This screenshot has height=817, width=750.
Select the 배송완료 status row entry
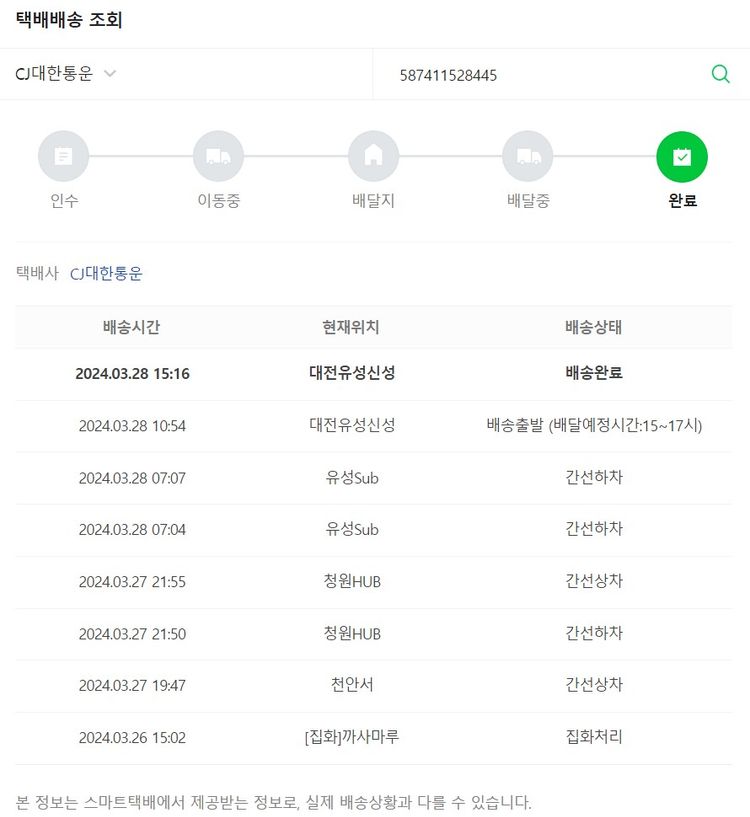(x=593, y=373)
